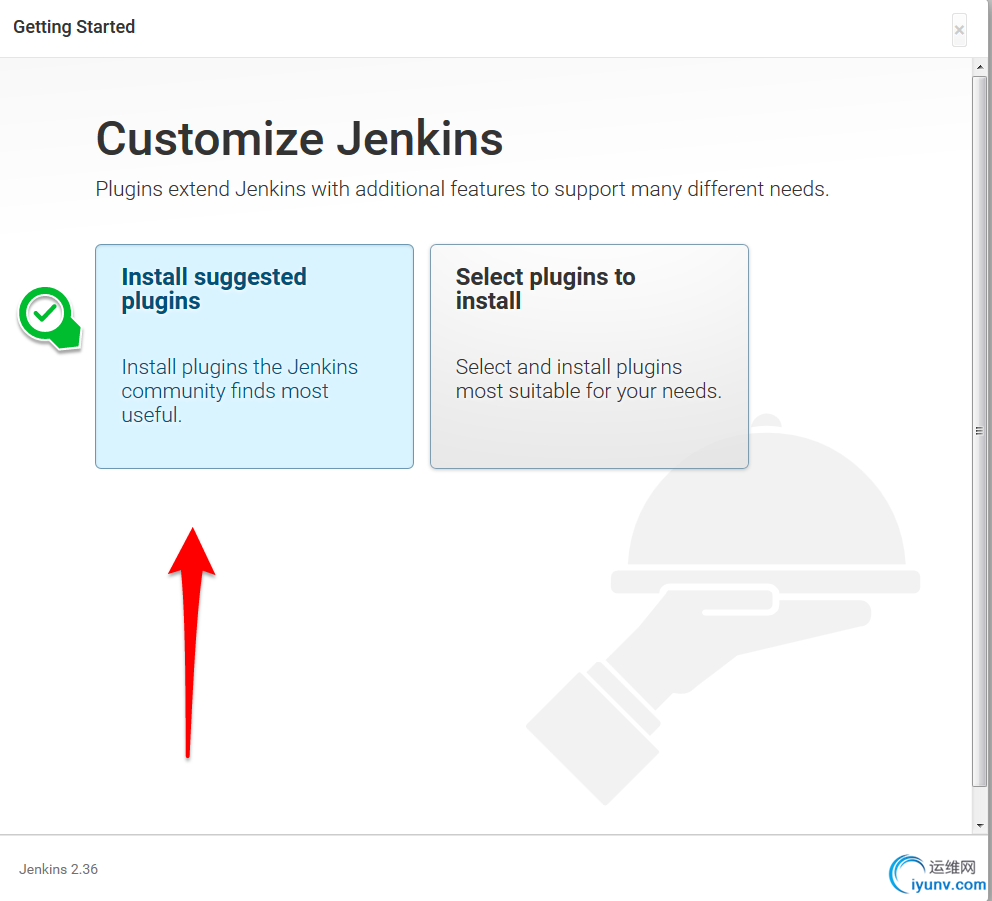The height and width of the screenshot is (901, 992).
Task: Click the 'Getting Started' title text
Action: [74, 27]
